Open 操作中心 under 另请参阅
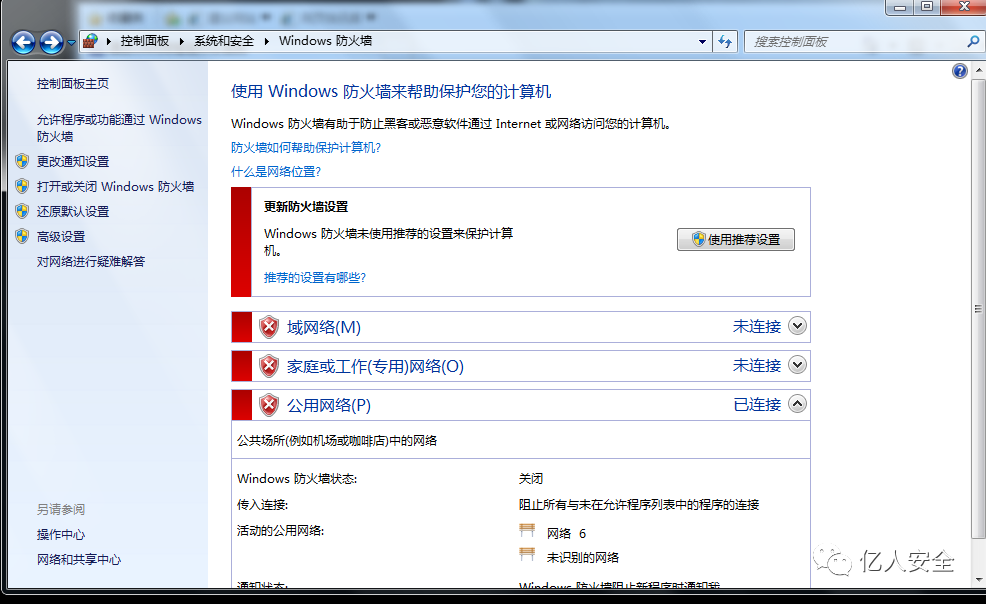Image resolution: width=986 pixels, height=604 pixels. (61, 535)
